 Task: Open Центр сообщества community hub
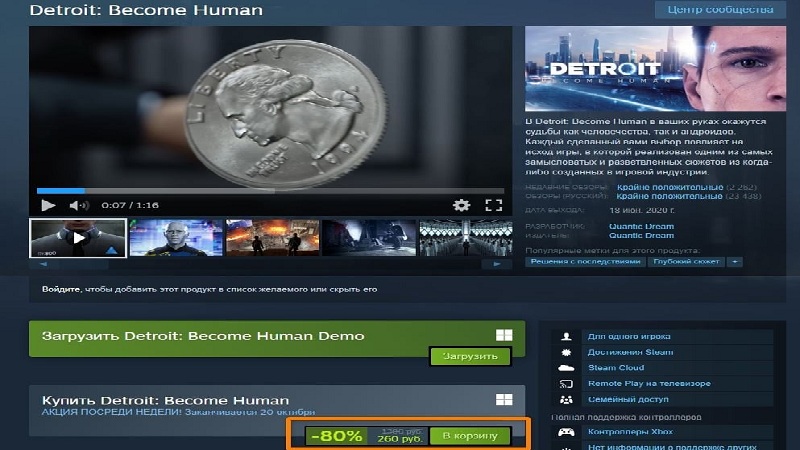click(x=720, y=9)
